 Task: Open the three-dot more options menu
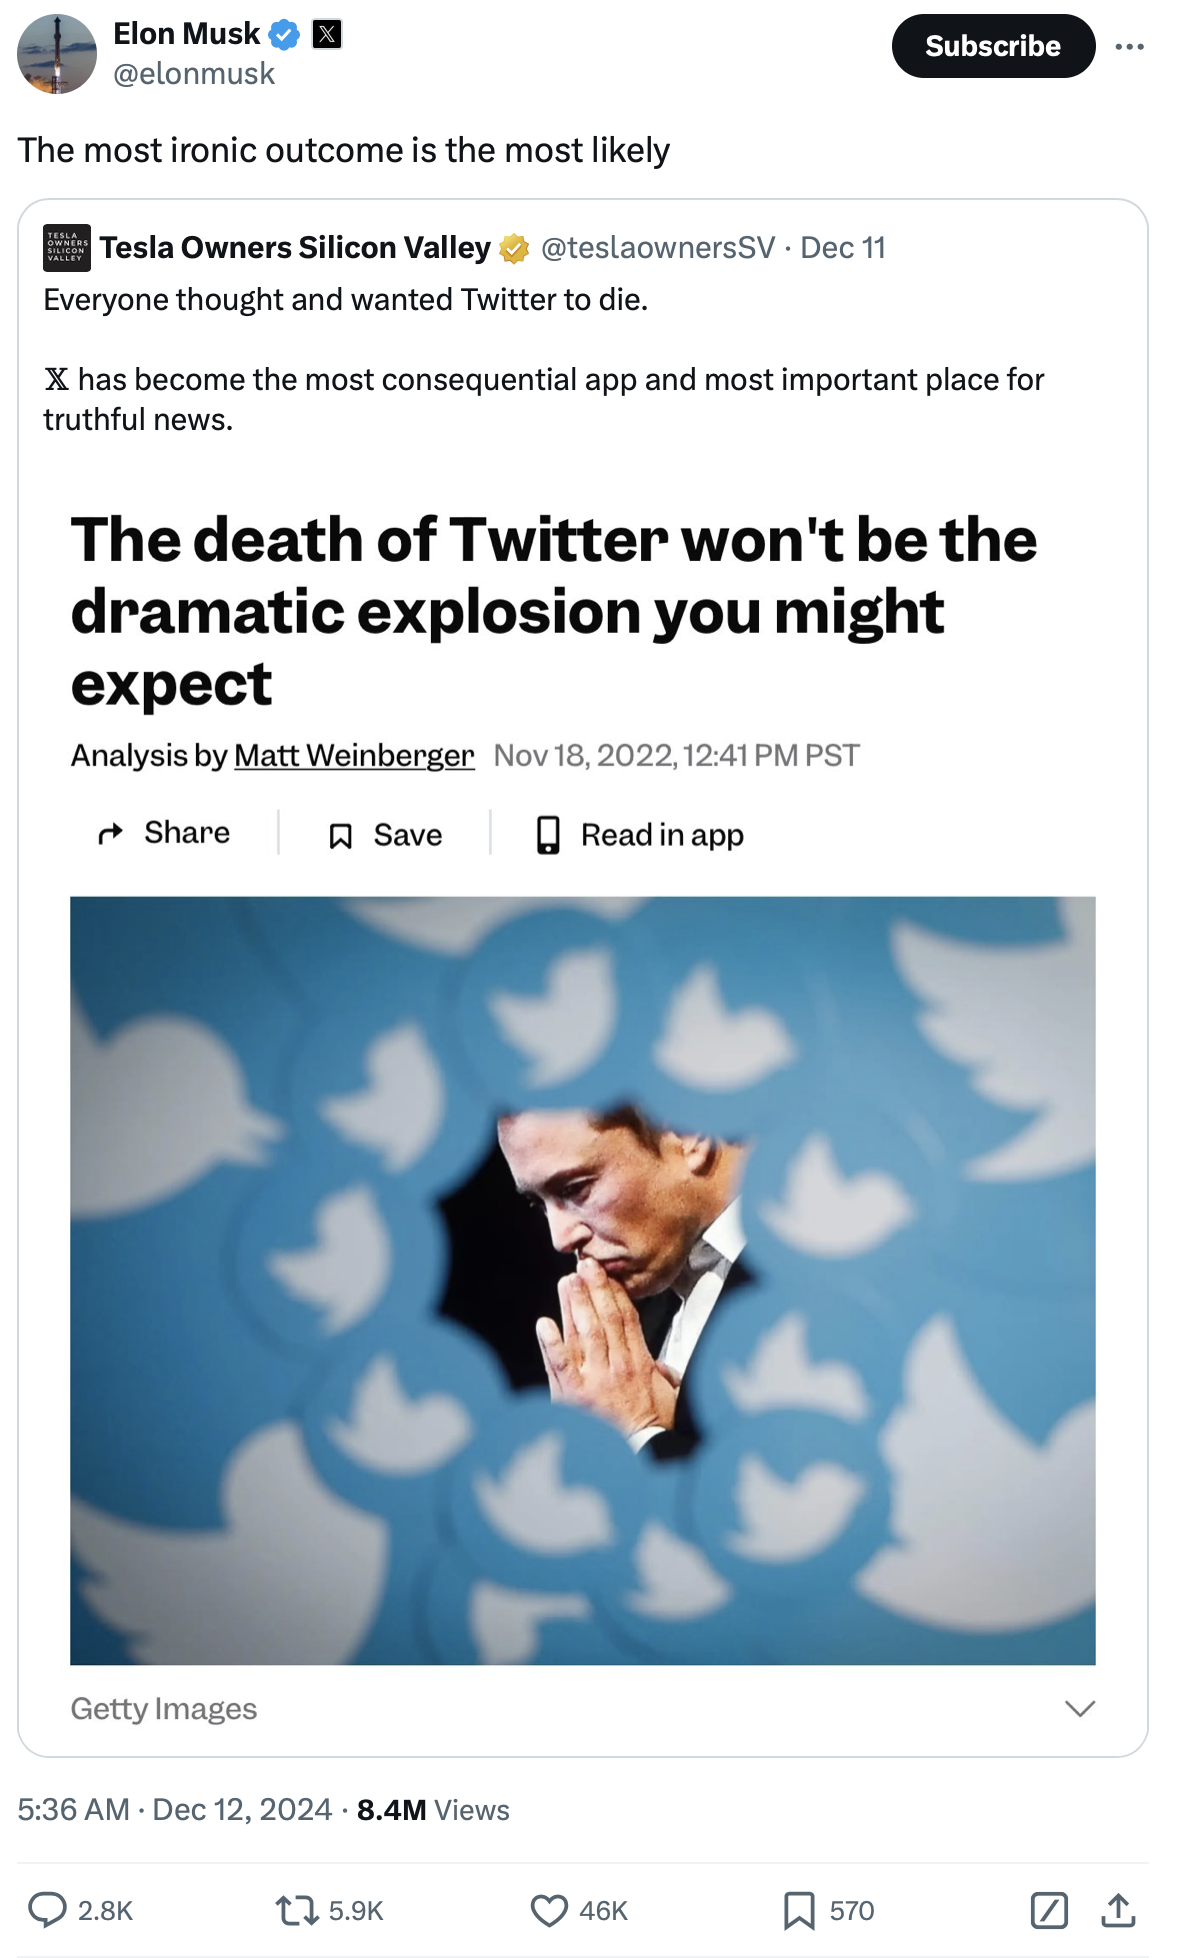point(1129,46)
